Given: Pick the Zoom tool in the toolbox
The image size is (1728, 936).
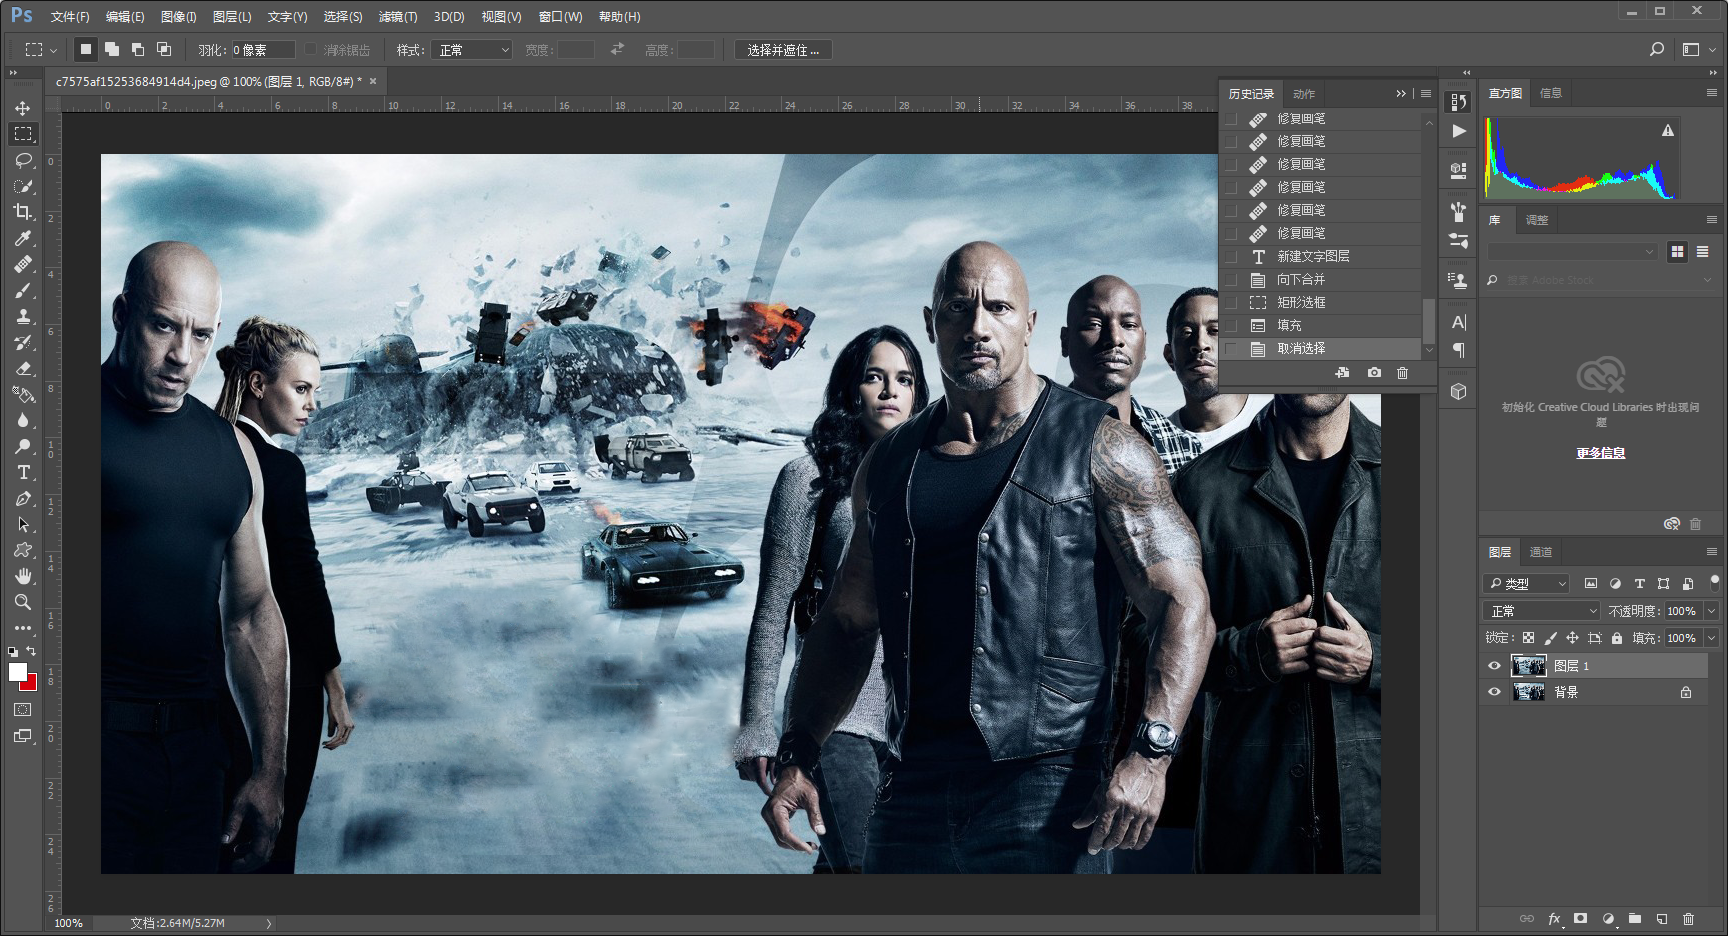Looking at the screenshot, I should point(23,602).
